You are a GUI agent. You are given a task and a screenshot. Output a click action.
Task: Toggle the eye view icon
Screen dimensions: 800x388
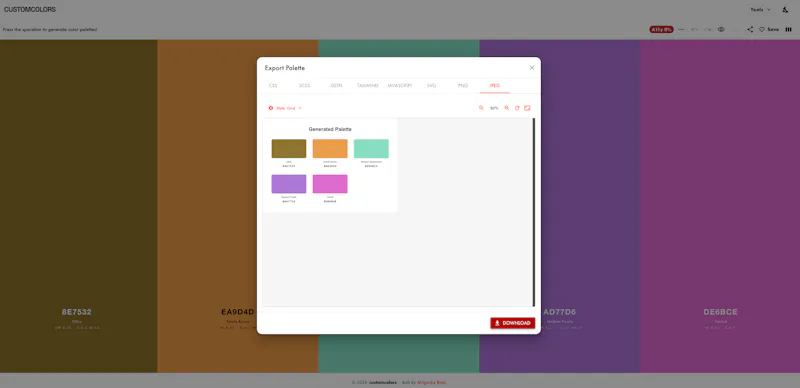click(x=721, y=30)
